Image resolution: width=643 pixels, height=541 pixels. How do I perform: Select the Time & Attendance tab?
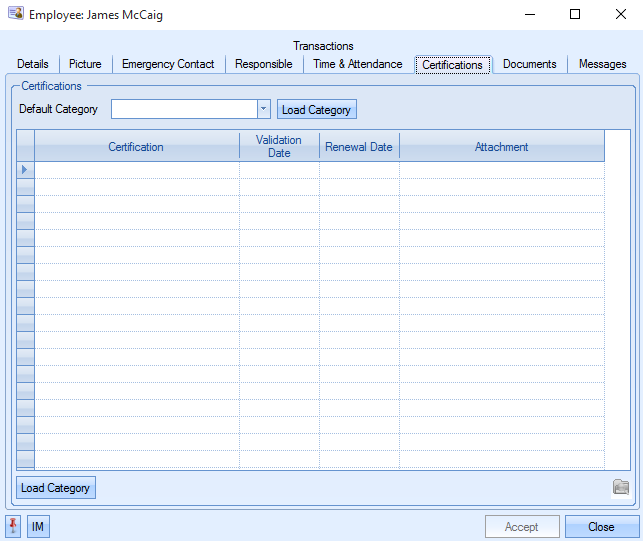point(357,64)
